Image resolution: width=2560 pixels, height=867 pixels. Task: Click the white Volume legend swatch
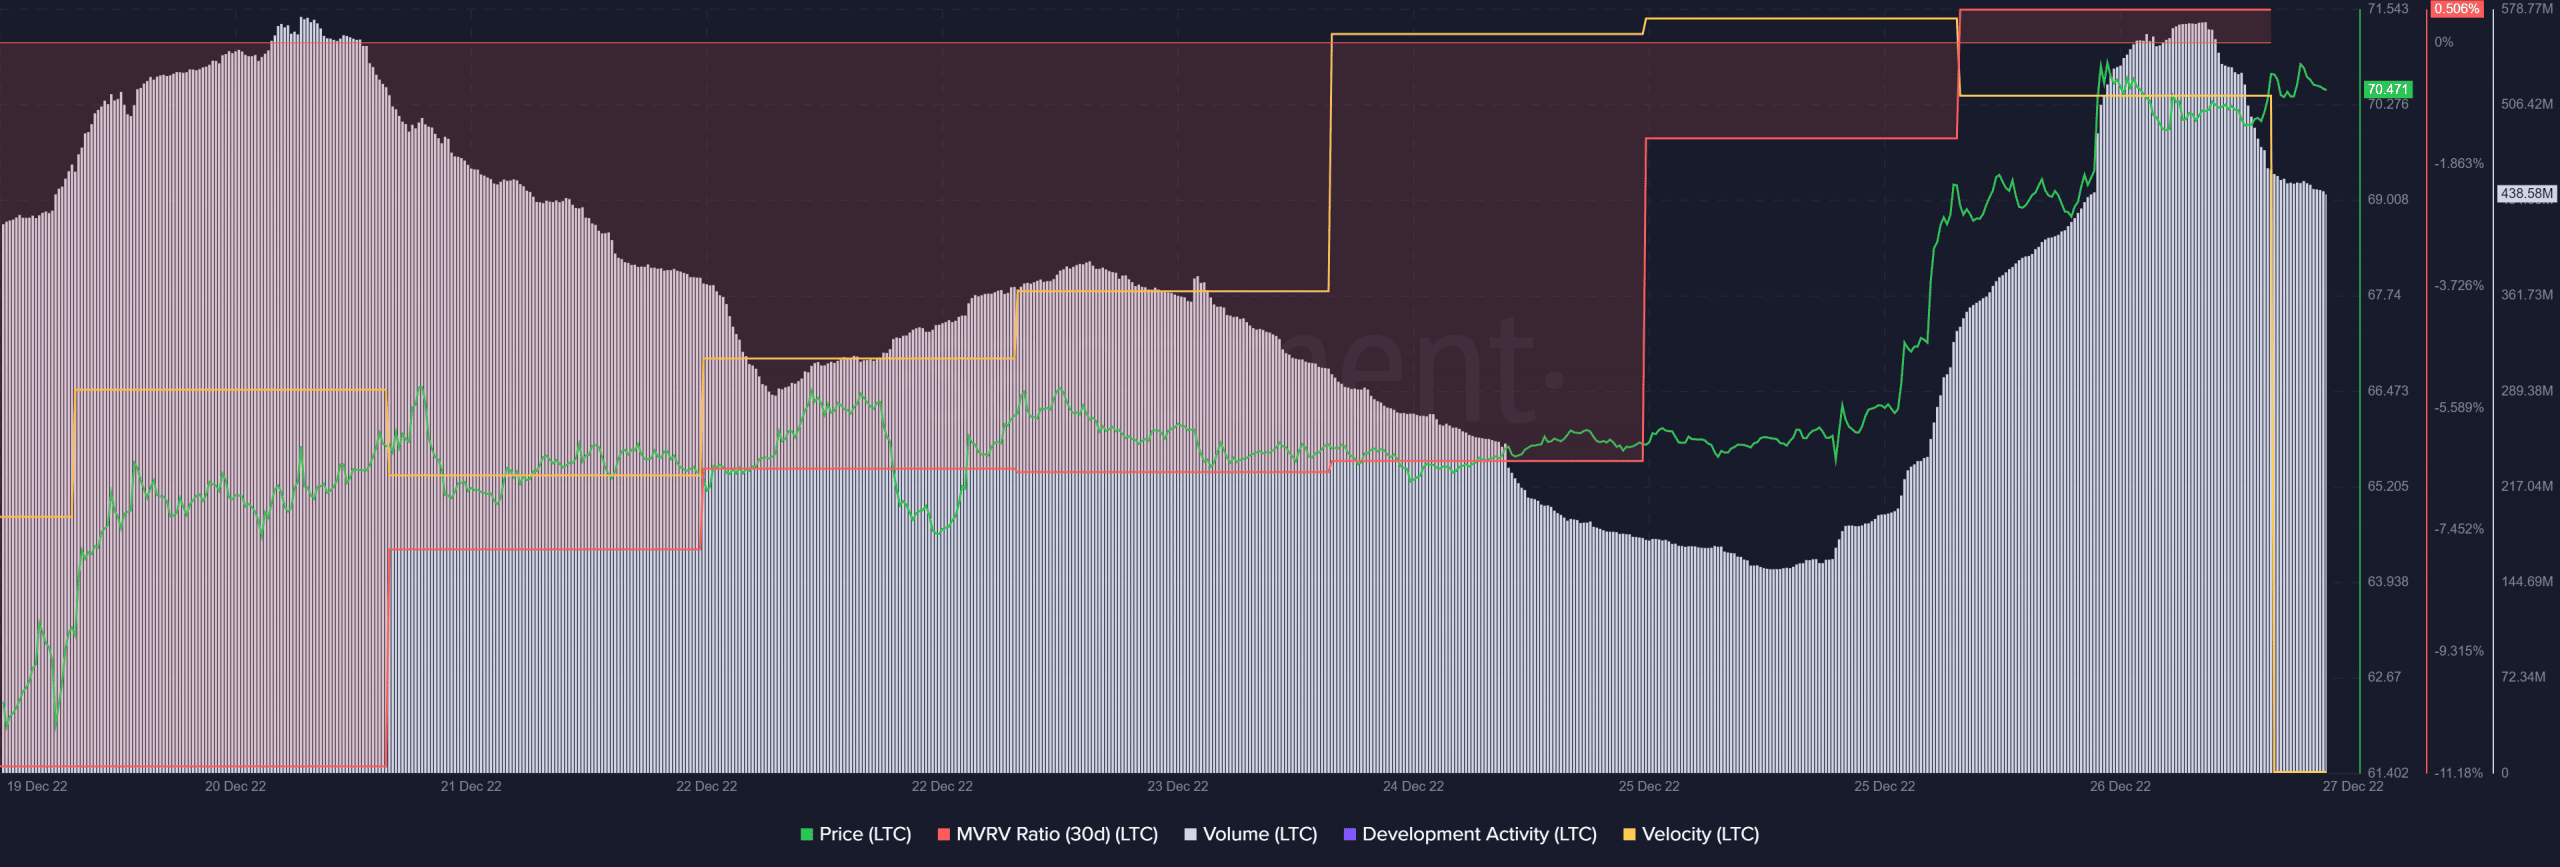[x=1190, y=835]
